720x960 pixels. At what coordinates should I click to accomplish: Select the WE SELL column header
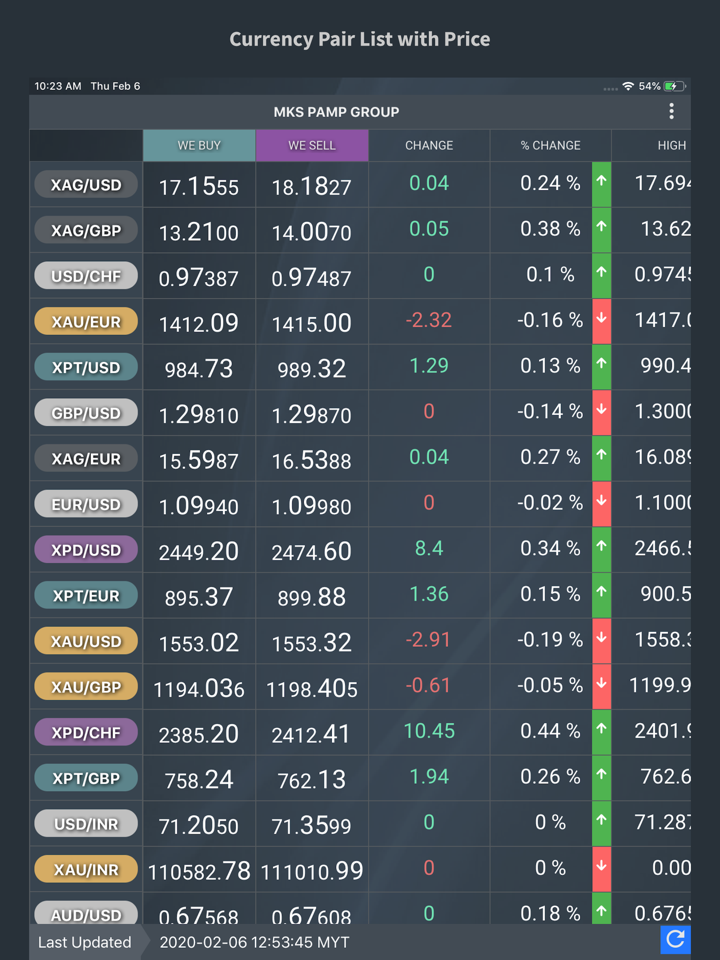click(x=312, y=146)
